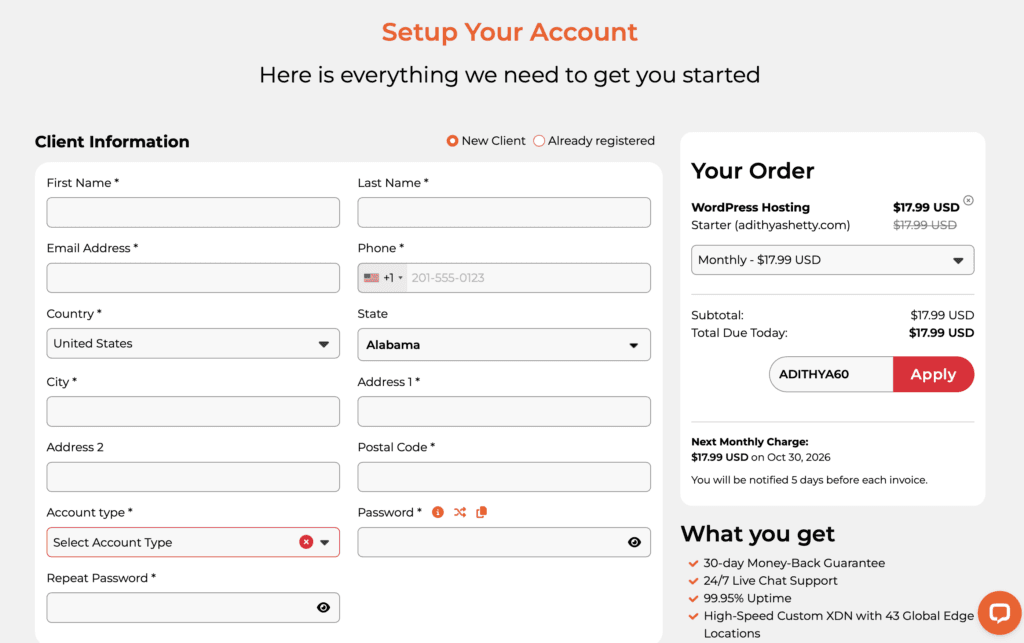
Task: Click the coupon code field containing ADITHYA60
Action: click(x=831, y=374)
